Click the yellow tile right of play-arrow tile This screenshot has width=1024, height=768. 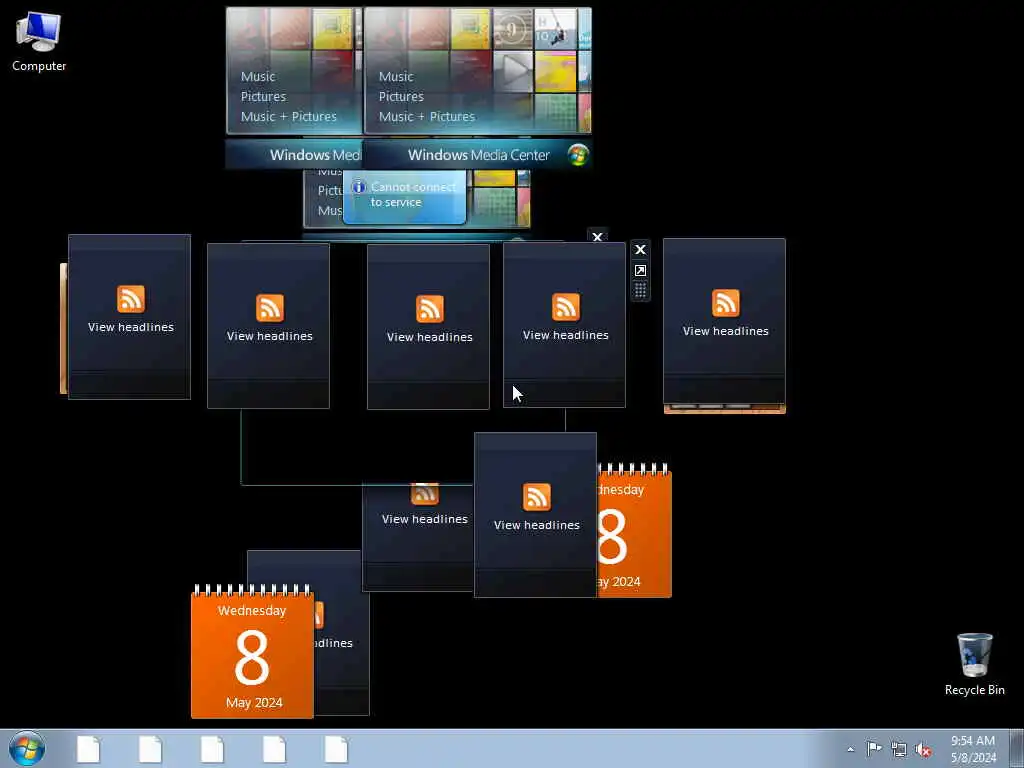555,71
